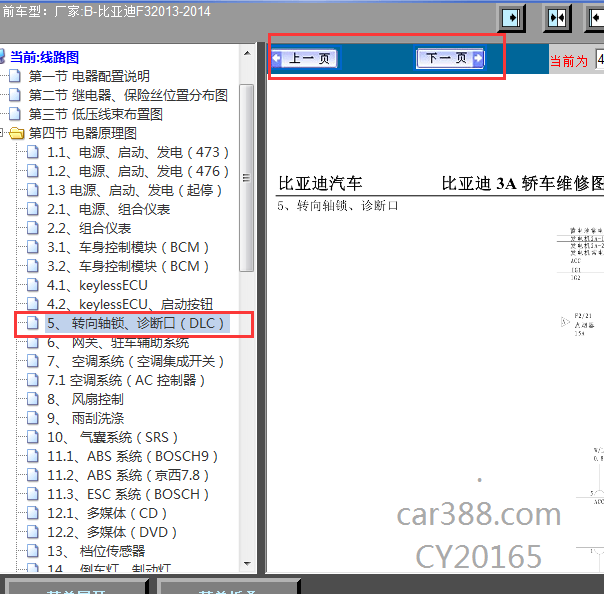This screenshot has height=594, width=604.
Task: Click page icon beside 11.3、ESC 系统
Action: coord(32,494)
